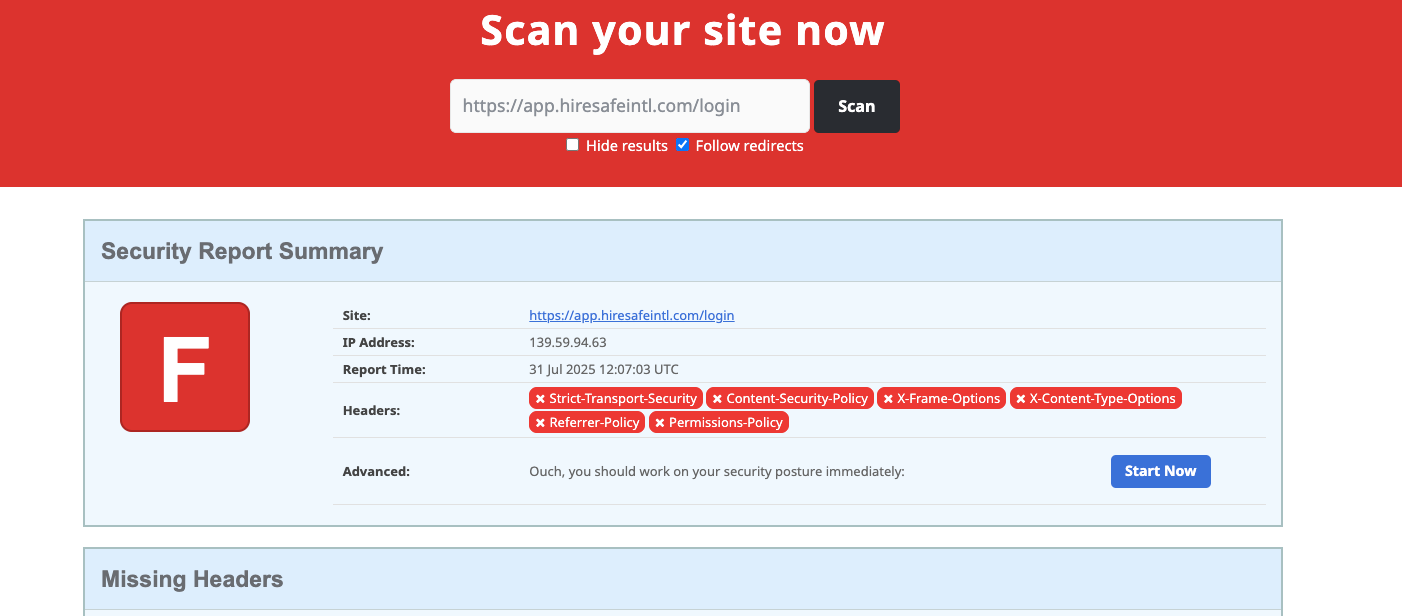Viewport: 1402px width, 616px height.
Task: Focus the URL input field to scan
Action: (x=629, y=106)
